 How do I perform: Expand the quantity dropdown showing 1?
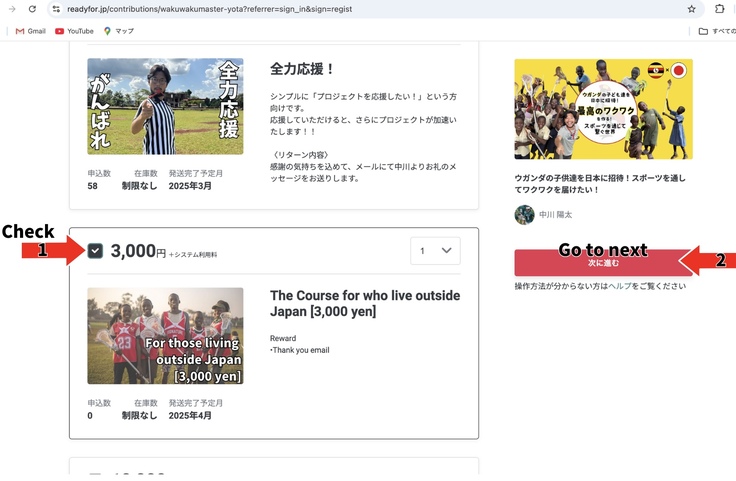point(435,250)
